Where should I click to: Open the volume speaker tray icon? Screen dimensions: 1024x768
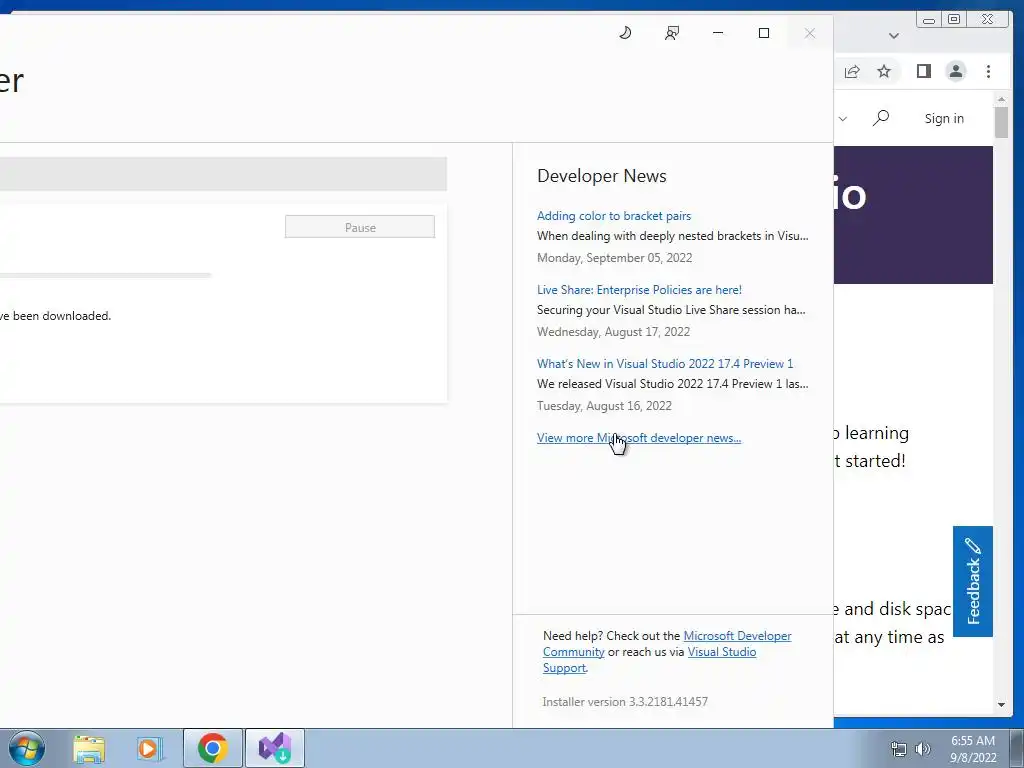tap(923, 749)
